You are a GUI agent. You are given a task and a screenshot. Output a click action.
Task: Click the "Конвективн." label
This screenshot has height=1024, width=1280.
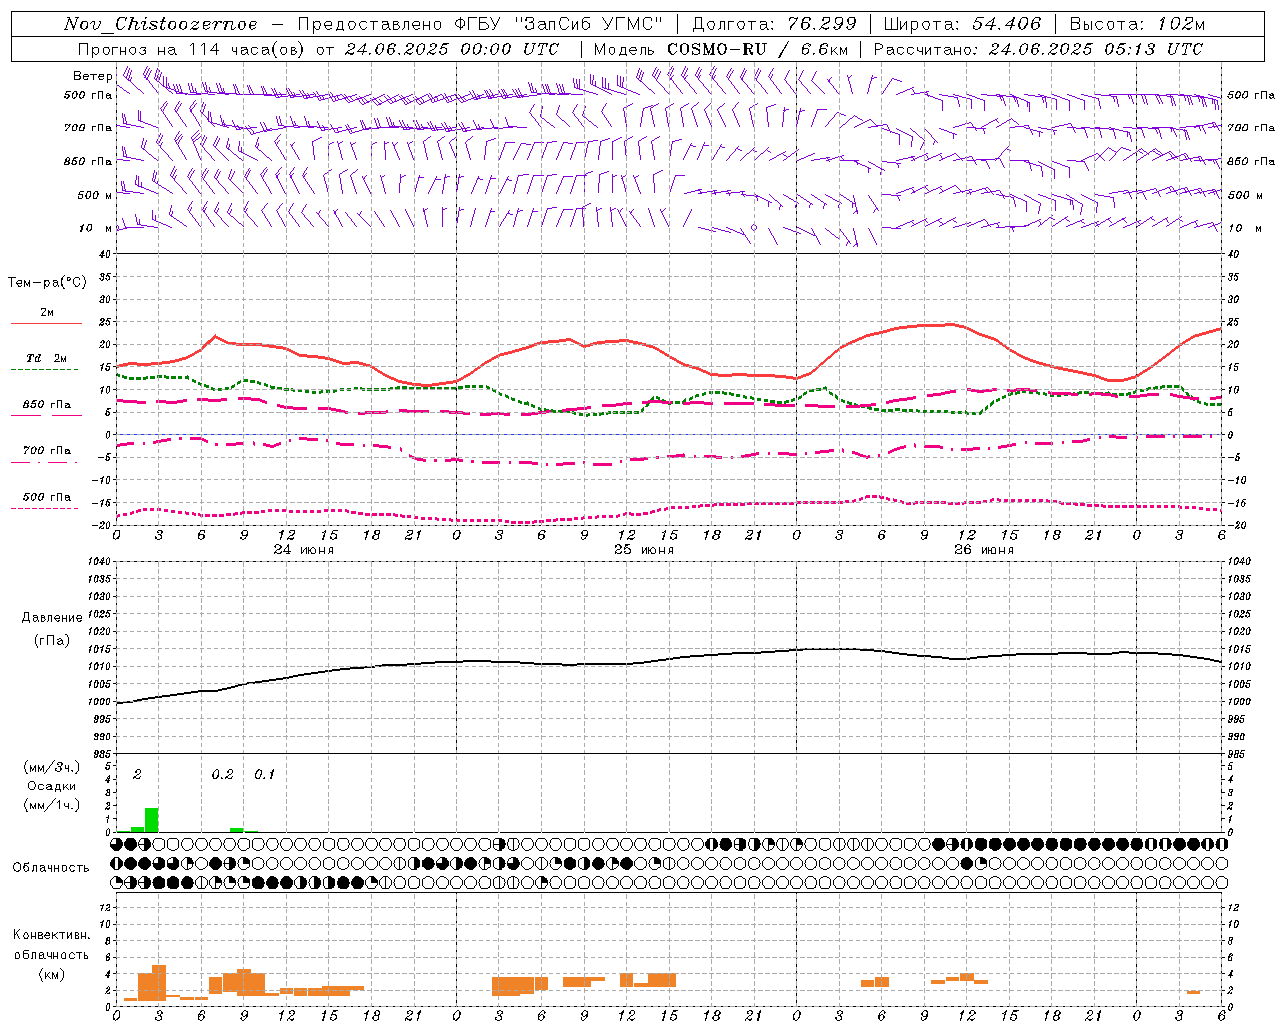coord(51,935)
